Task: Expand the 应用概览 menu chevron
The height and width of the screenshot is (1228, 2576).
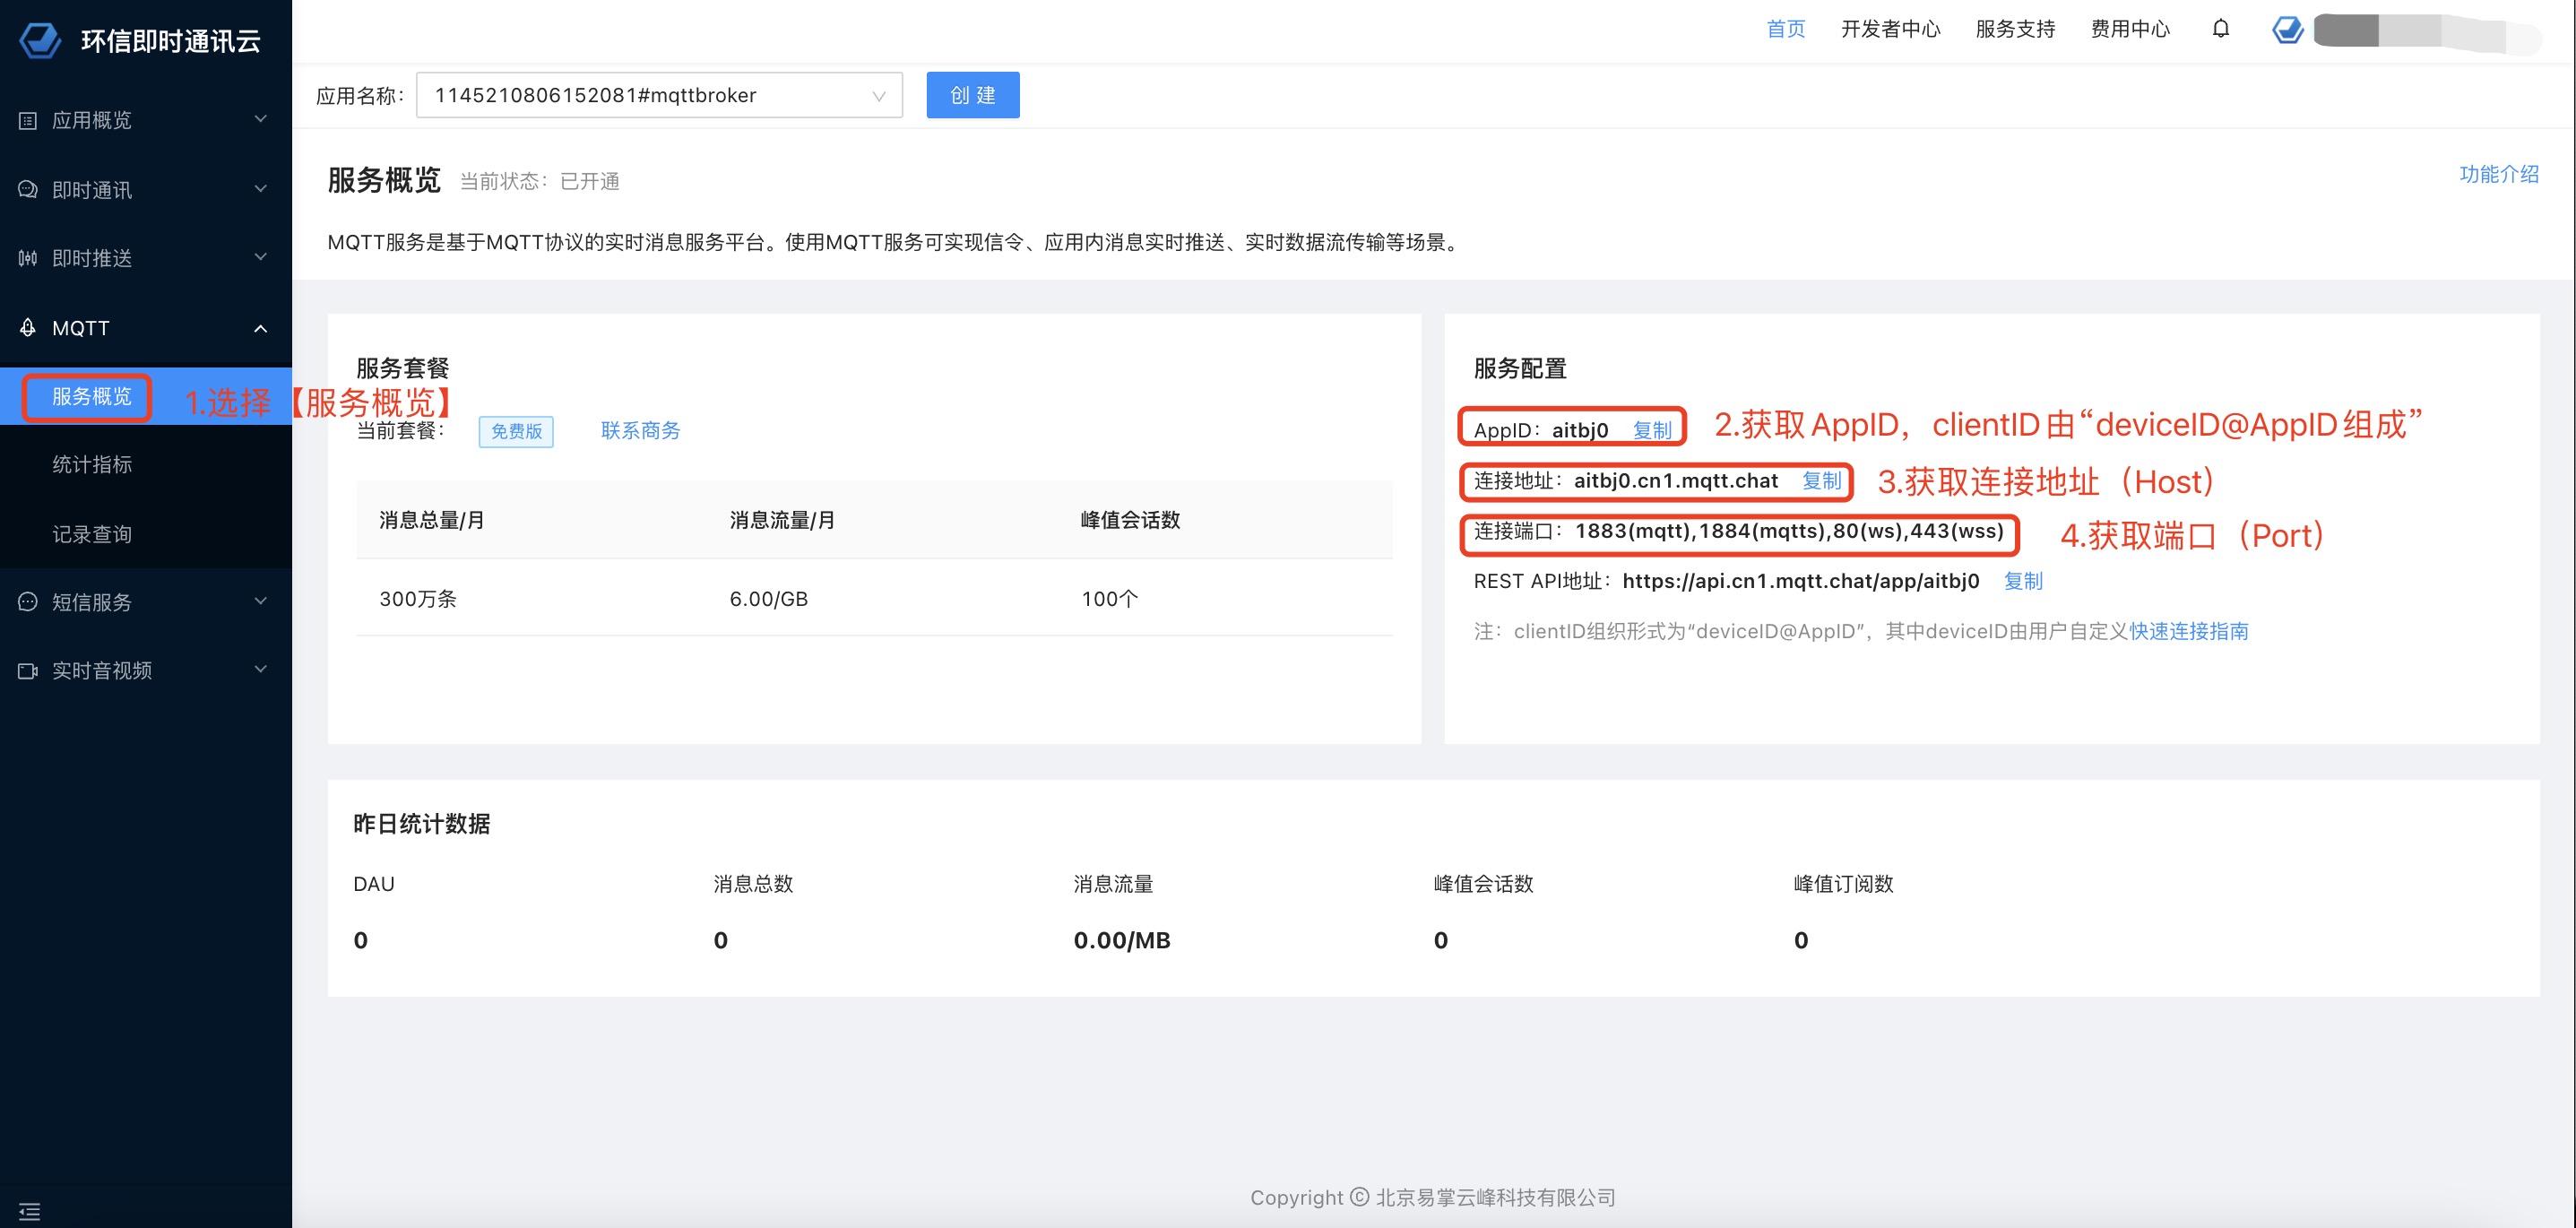Action: pos(261,119)
